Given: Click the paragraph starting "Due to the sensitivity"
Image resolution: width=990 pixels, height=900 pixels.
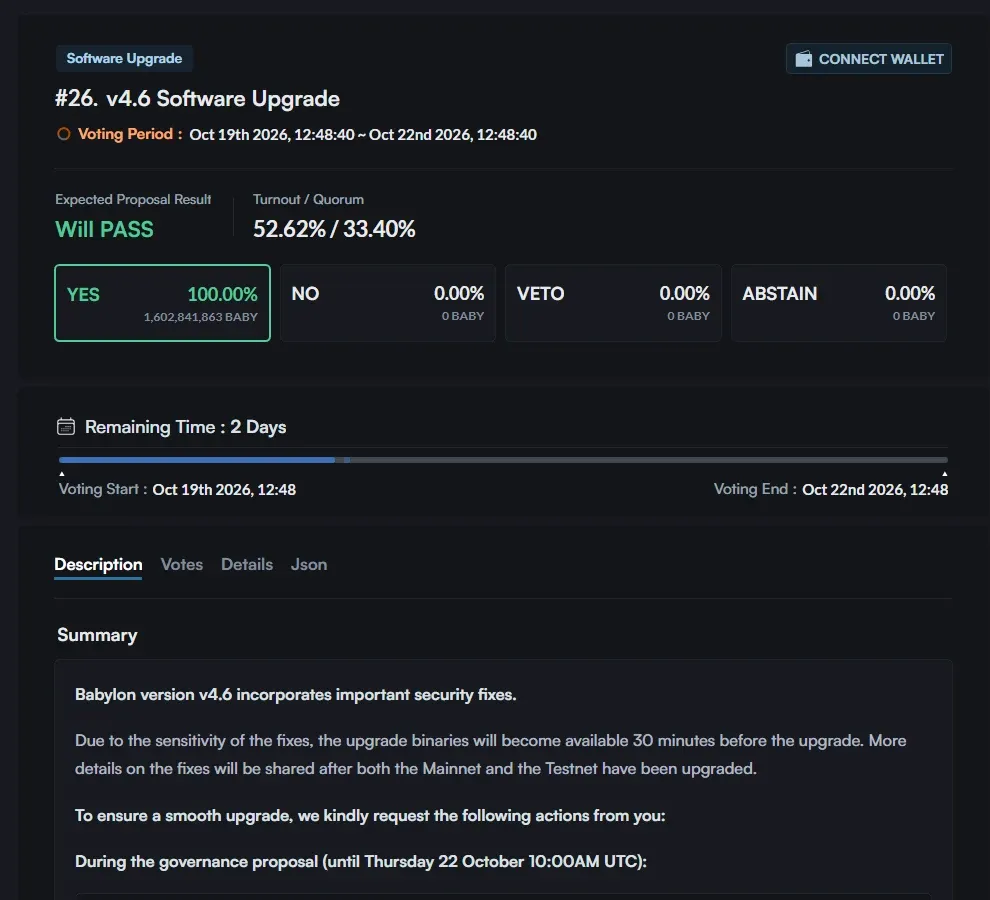Looking at the screenshot, I should tap(491, 754).
